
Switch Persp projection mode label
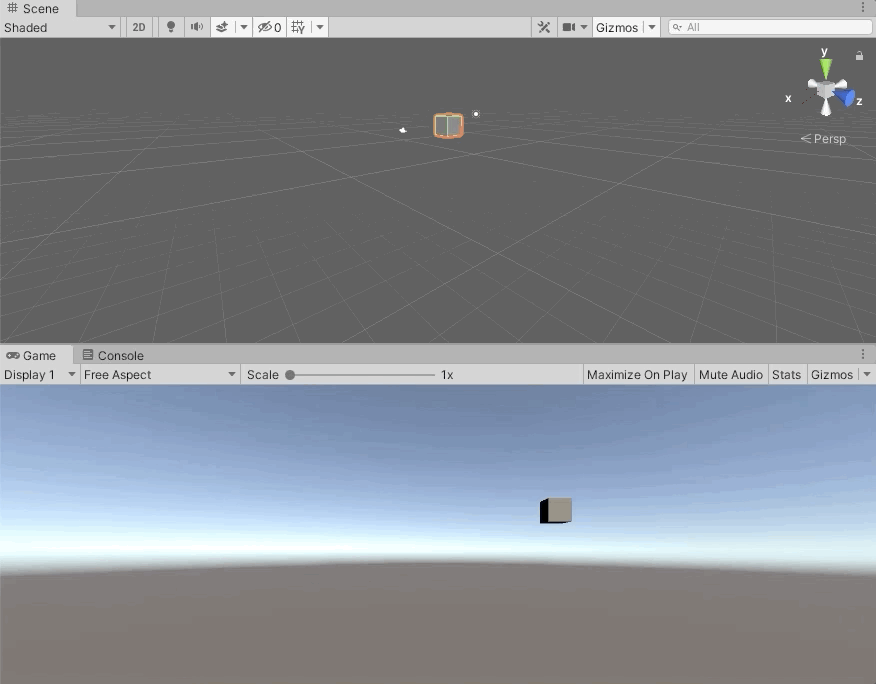click(x=823, y=139)
